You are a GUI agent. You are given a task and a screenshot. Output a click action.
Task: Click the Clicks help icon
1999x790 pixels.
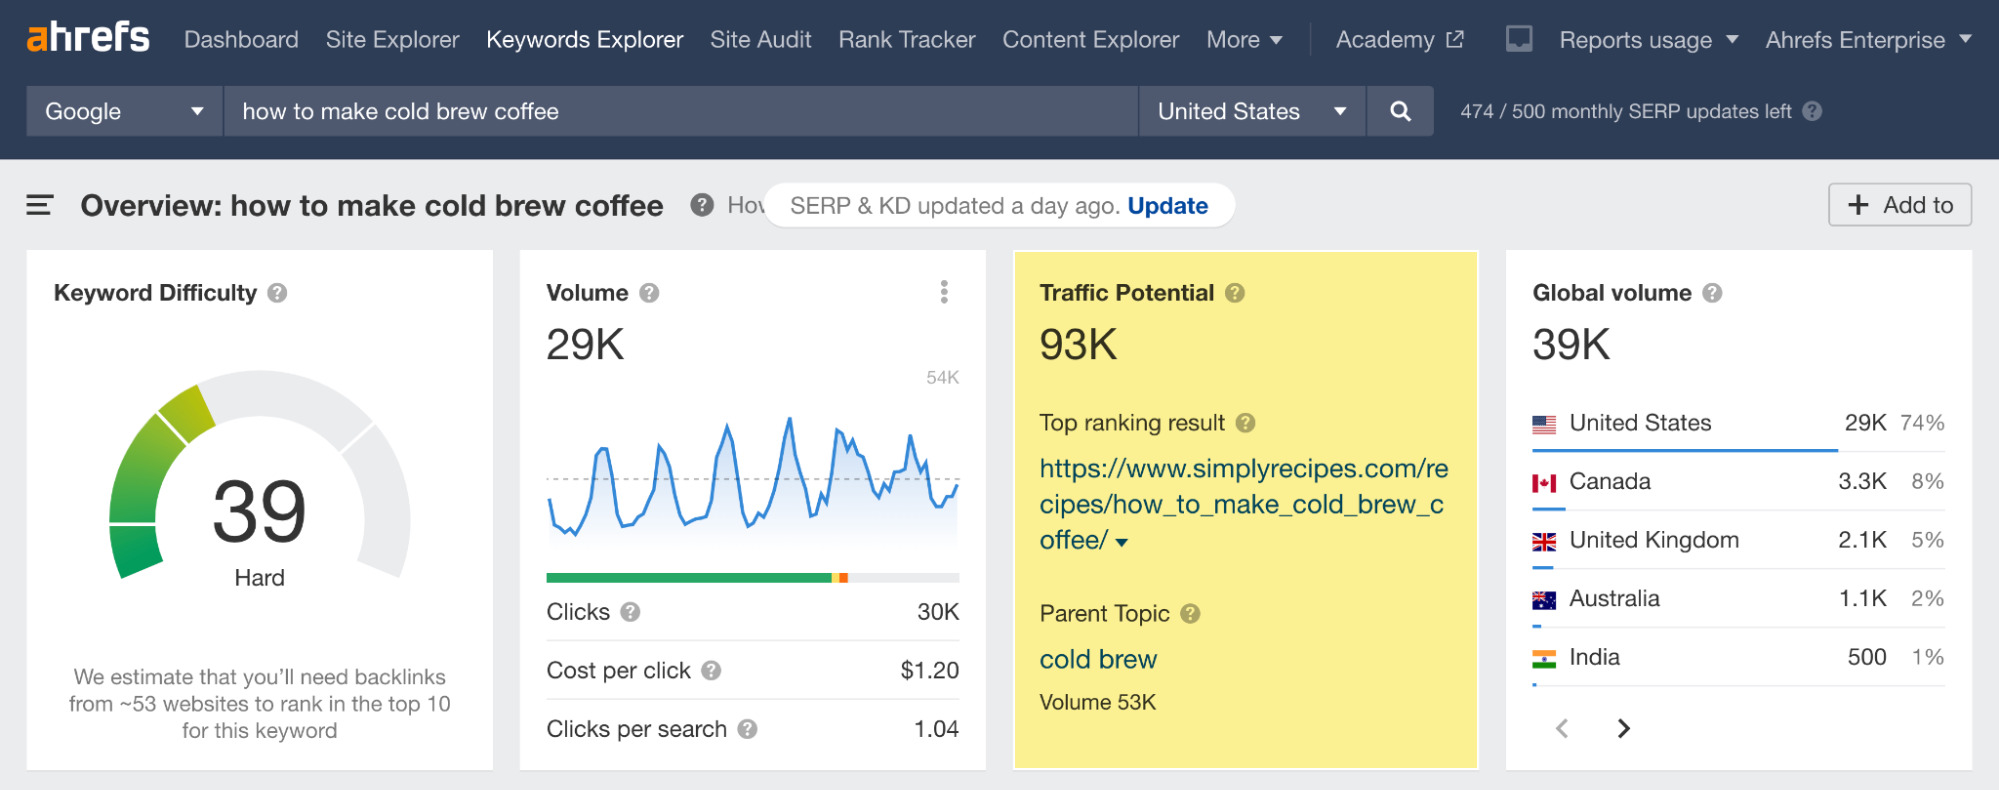coord(630,612)
